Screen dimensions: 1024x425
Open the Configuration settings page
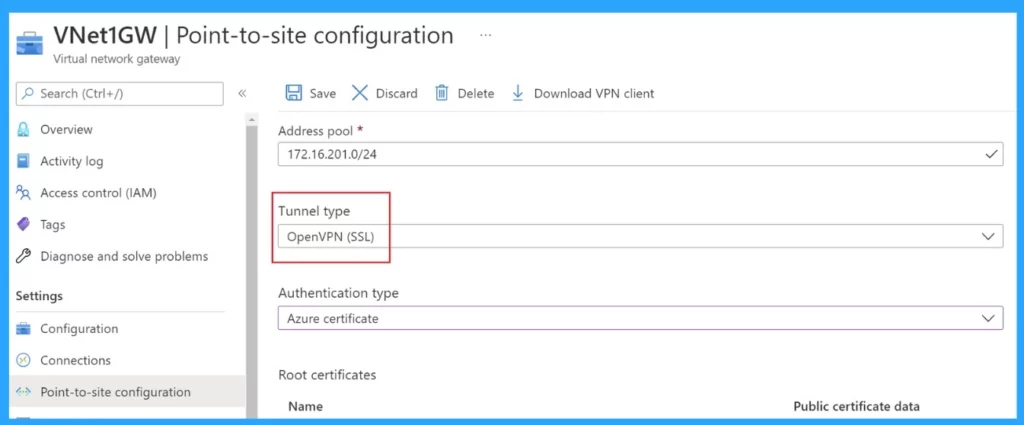79,328
